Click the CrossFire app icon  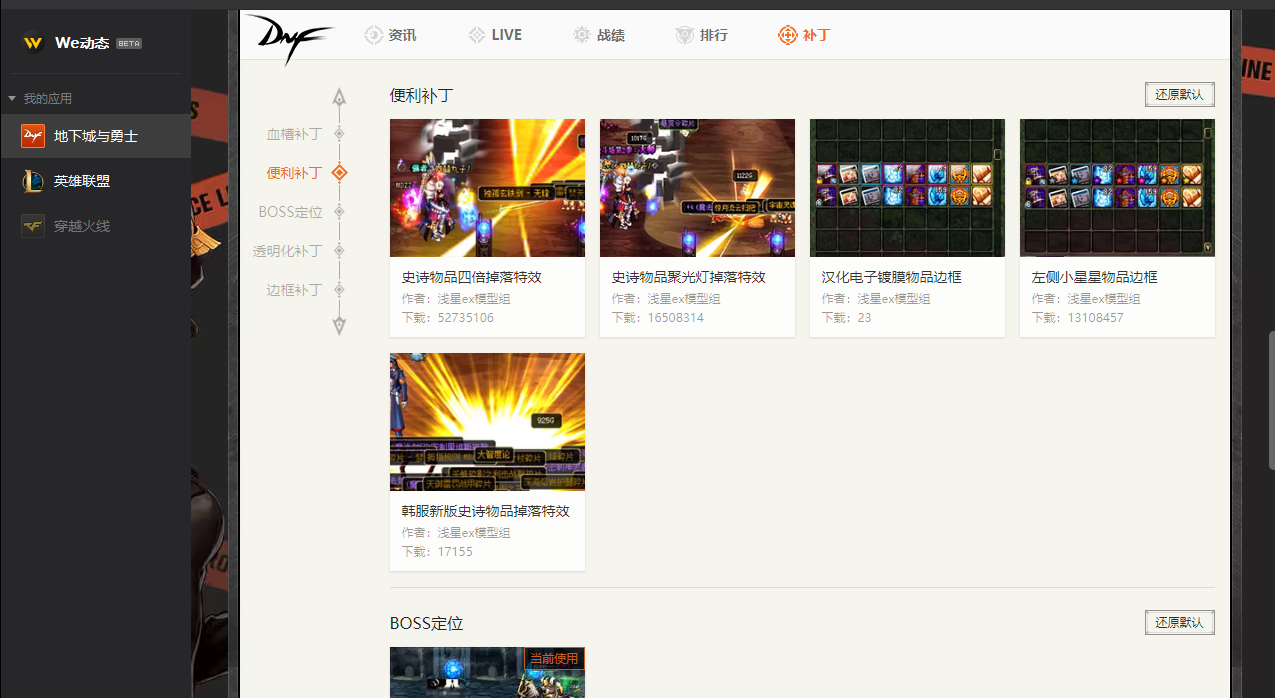coord(33,226)
